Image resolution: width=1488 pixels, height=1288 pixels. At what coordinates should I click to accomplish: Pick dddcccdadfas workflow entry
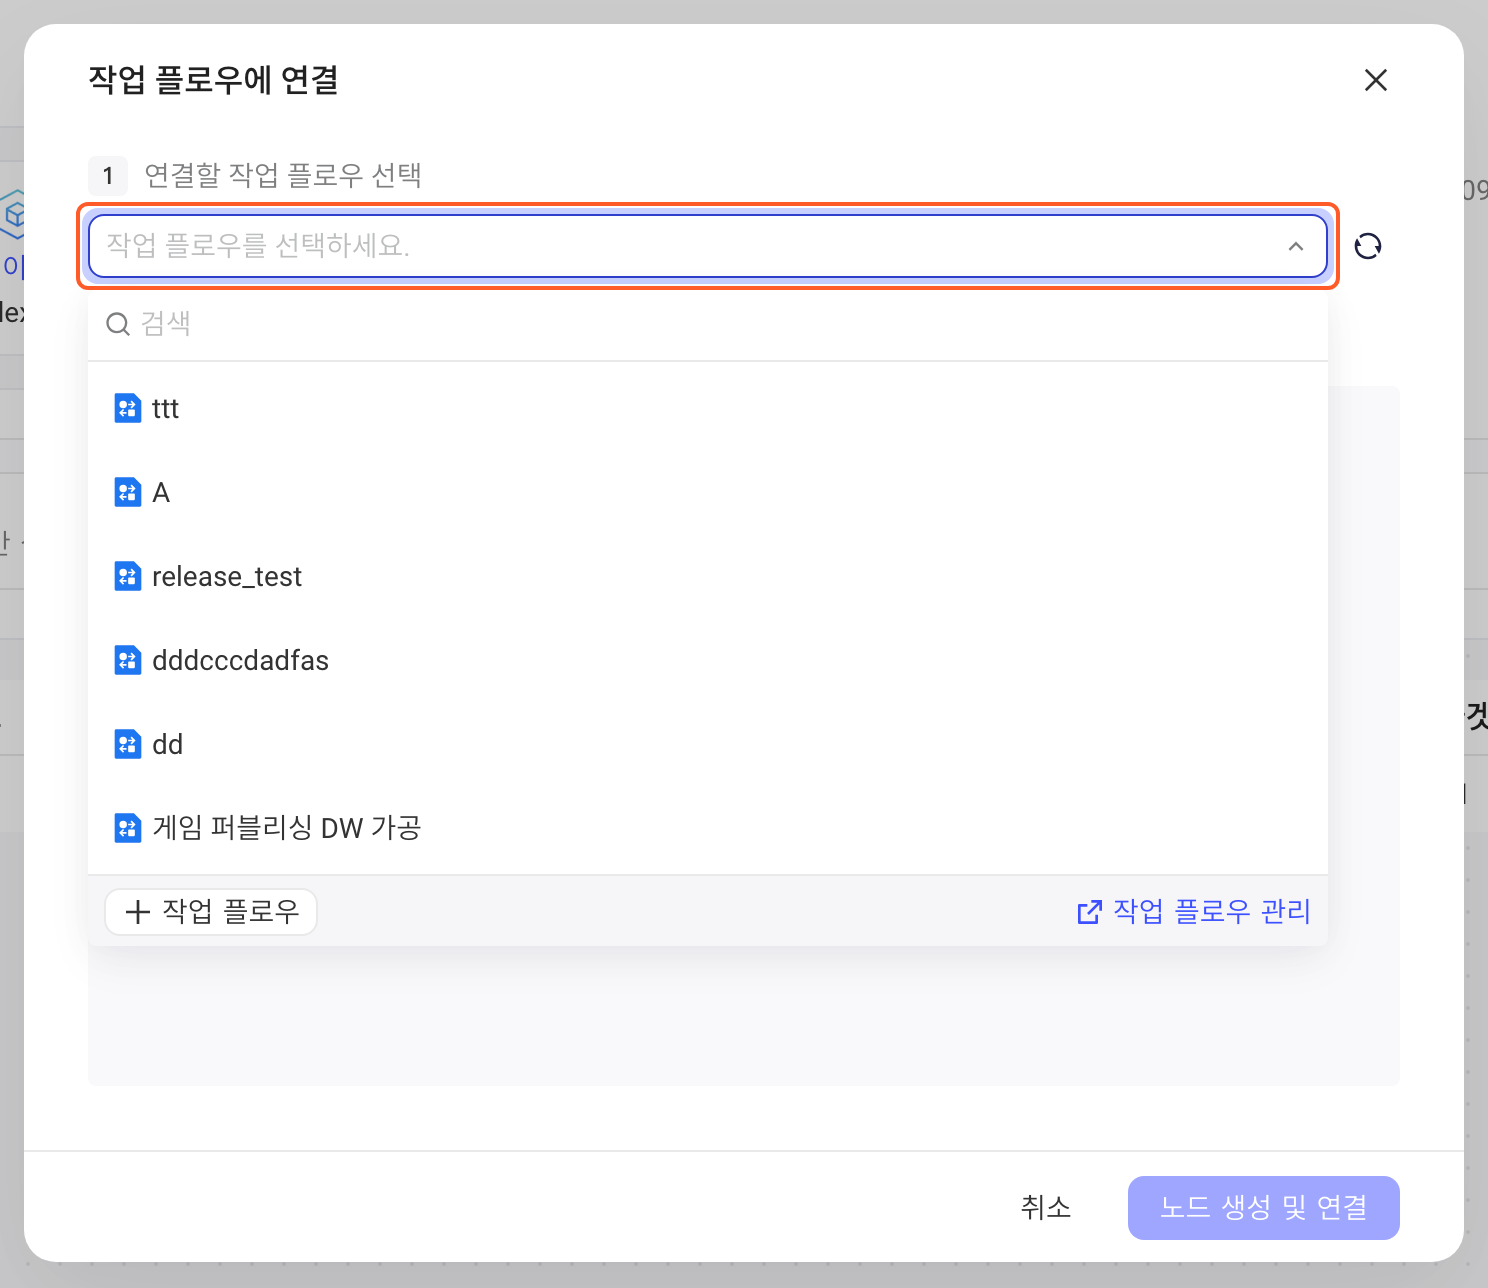(x=708, y=660)
